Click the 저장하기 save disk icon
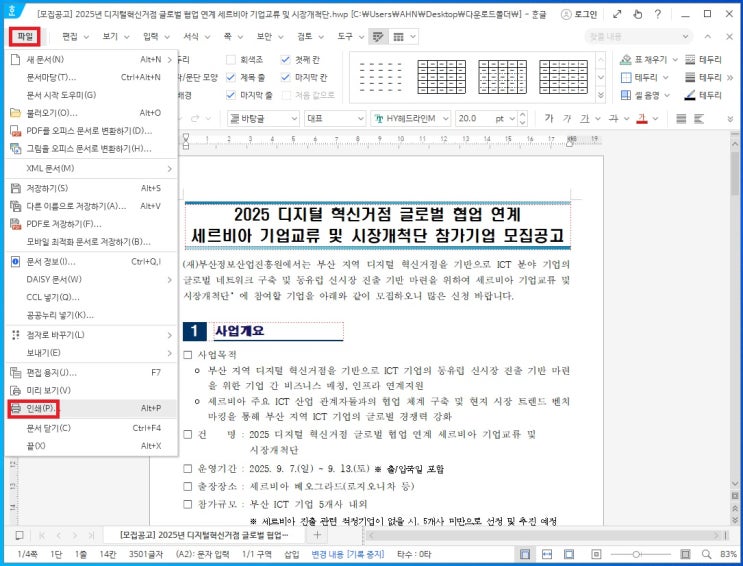 click(x=15, y=188)
